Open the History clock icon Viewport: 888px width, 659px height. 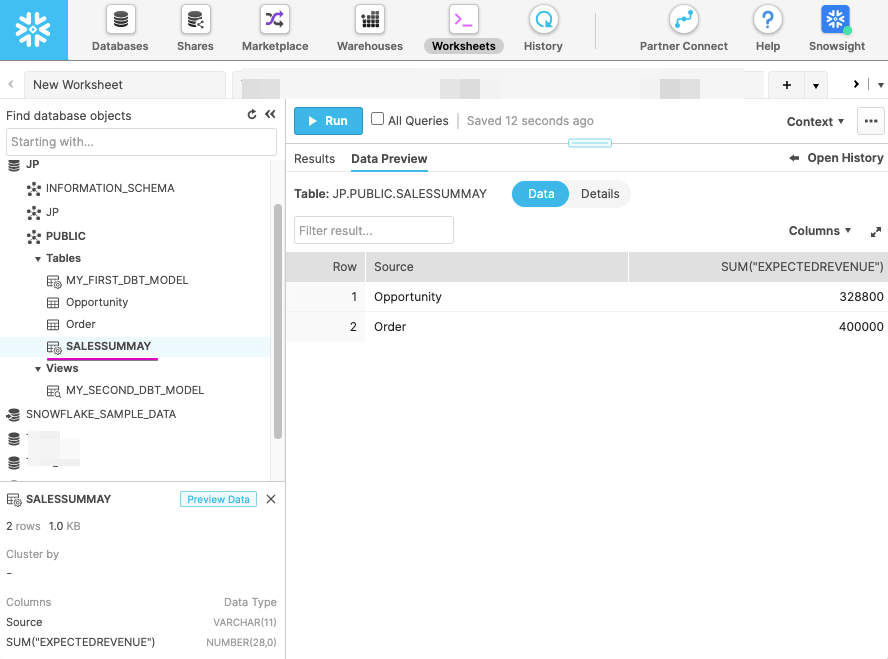pos(544,20)
